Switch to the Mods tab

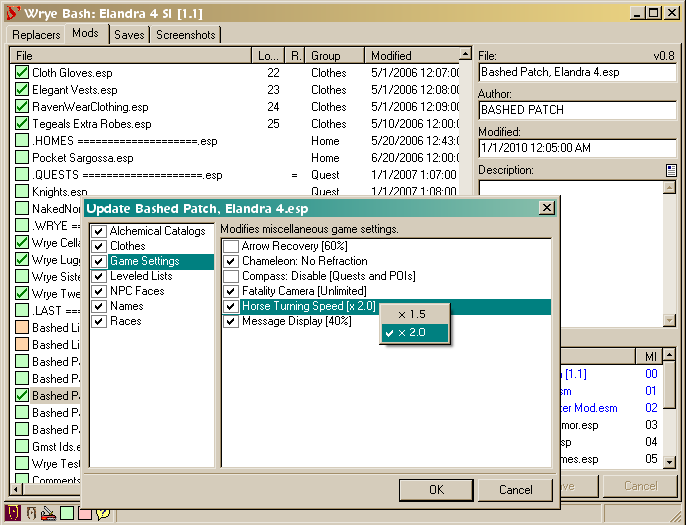pos(85,33)
